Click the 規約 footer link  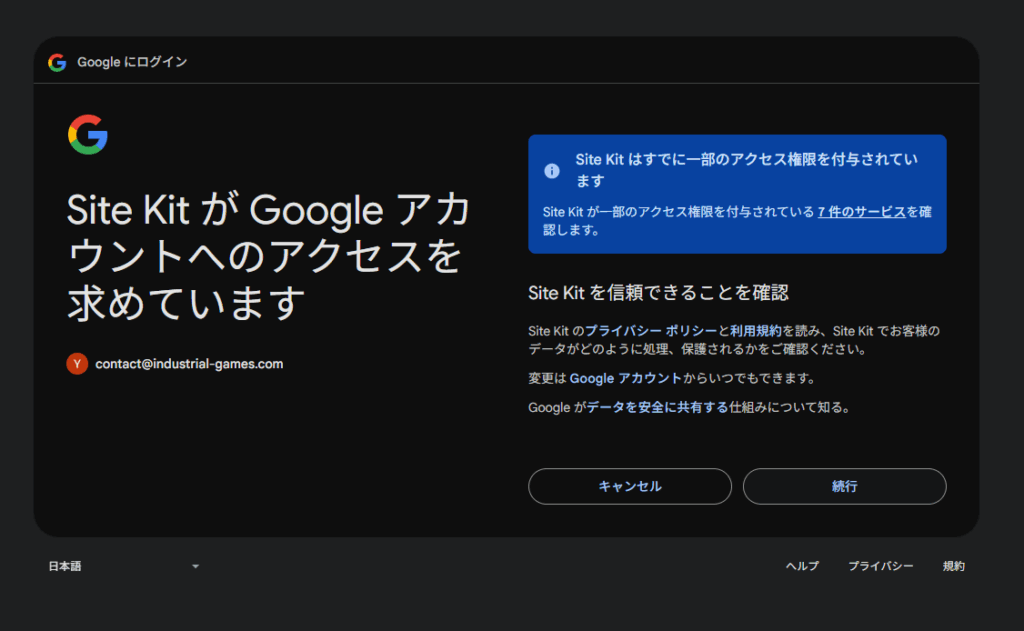(953, 566)
